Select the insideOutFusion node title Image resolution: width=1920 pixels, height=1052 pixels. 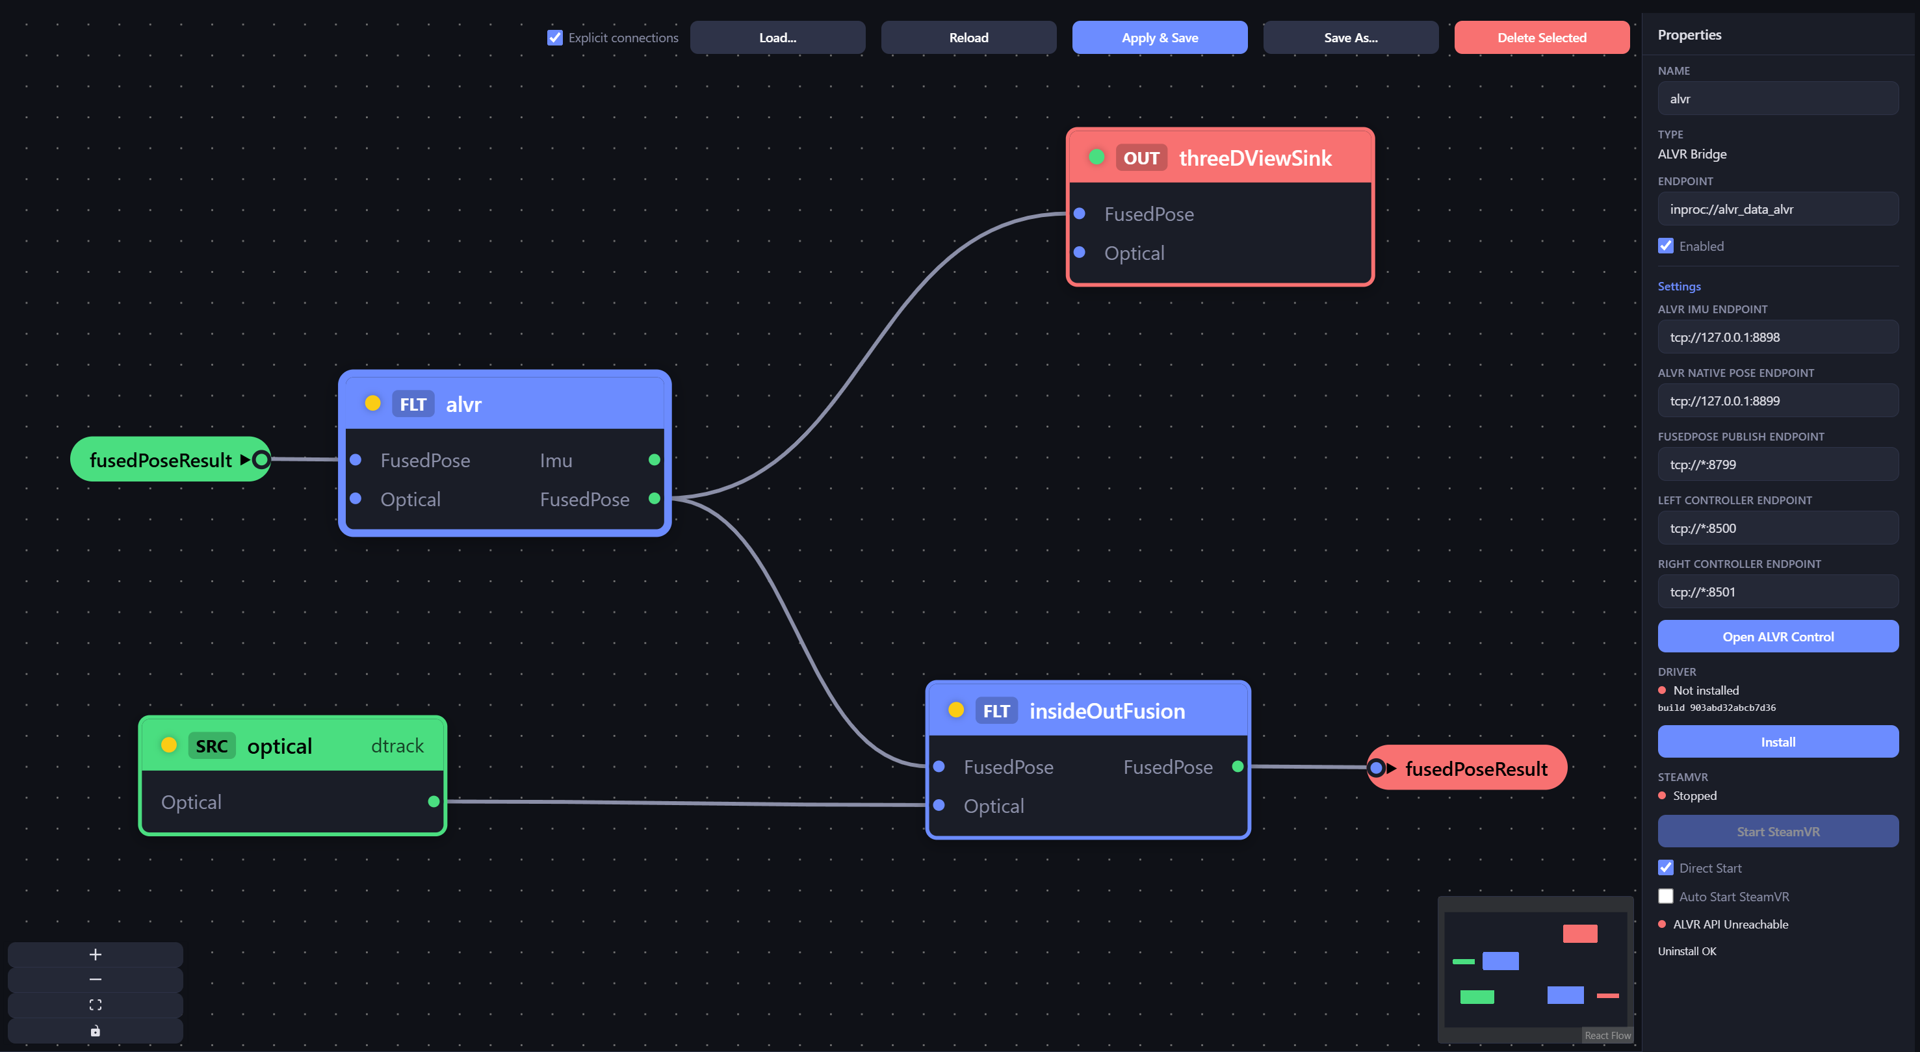[1107, 711]
